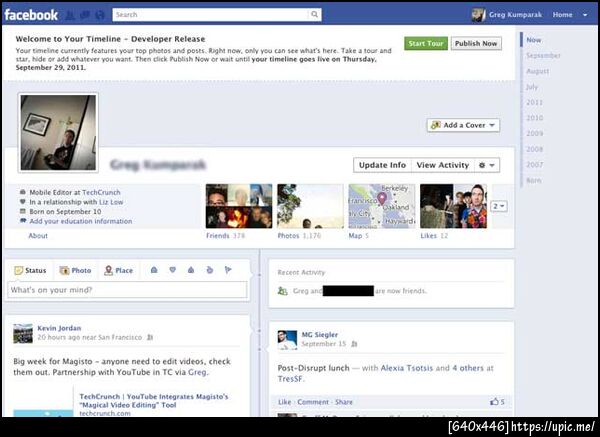
Task: Click the View Activity button
Action: click(443, 165)
